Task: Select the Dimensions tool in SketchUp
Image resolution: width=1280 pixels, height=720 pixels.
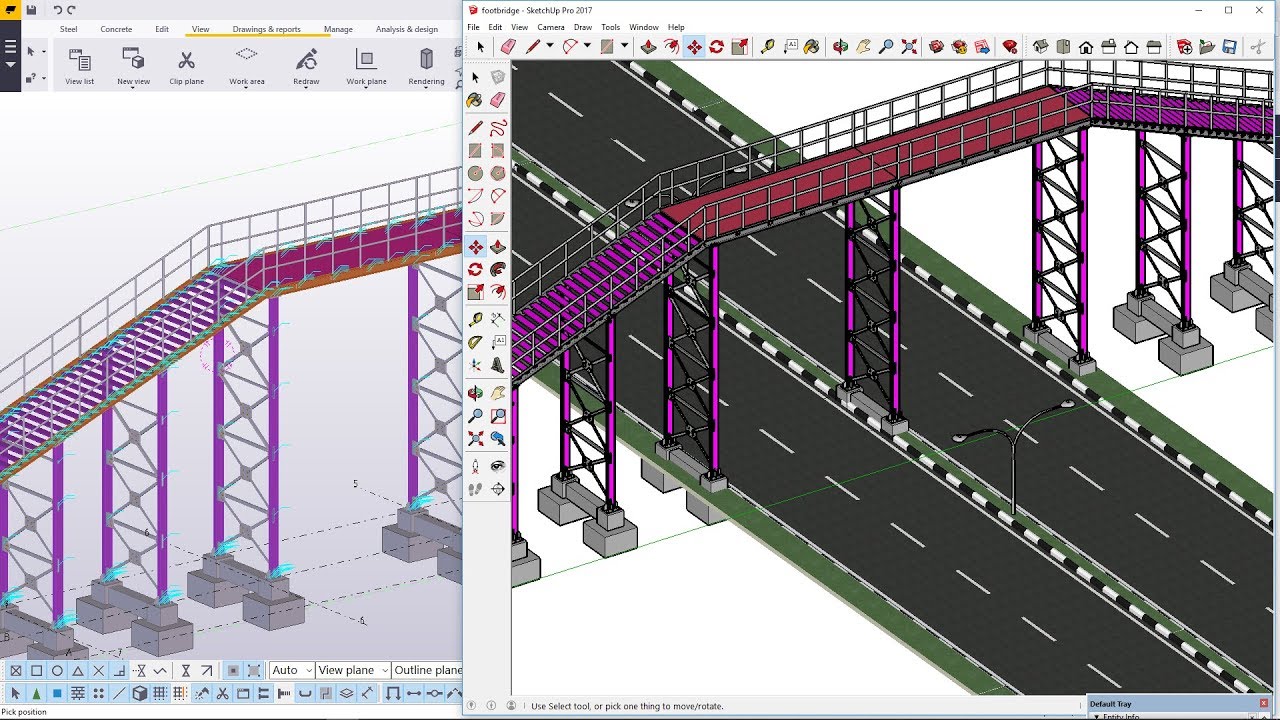Action: [x=497, y=319]
